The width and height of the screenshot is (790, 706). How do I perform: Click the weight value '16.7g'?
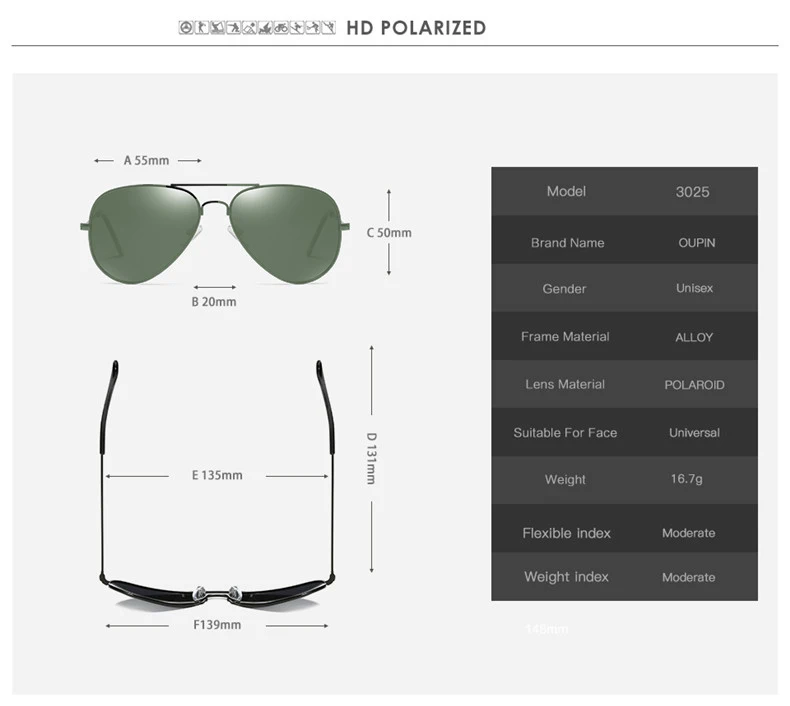point(686,479)
